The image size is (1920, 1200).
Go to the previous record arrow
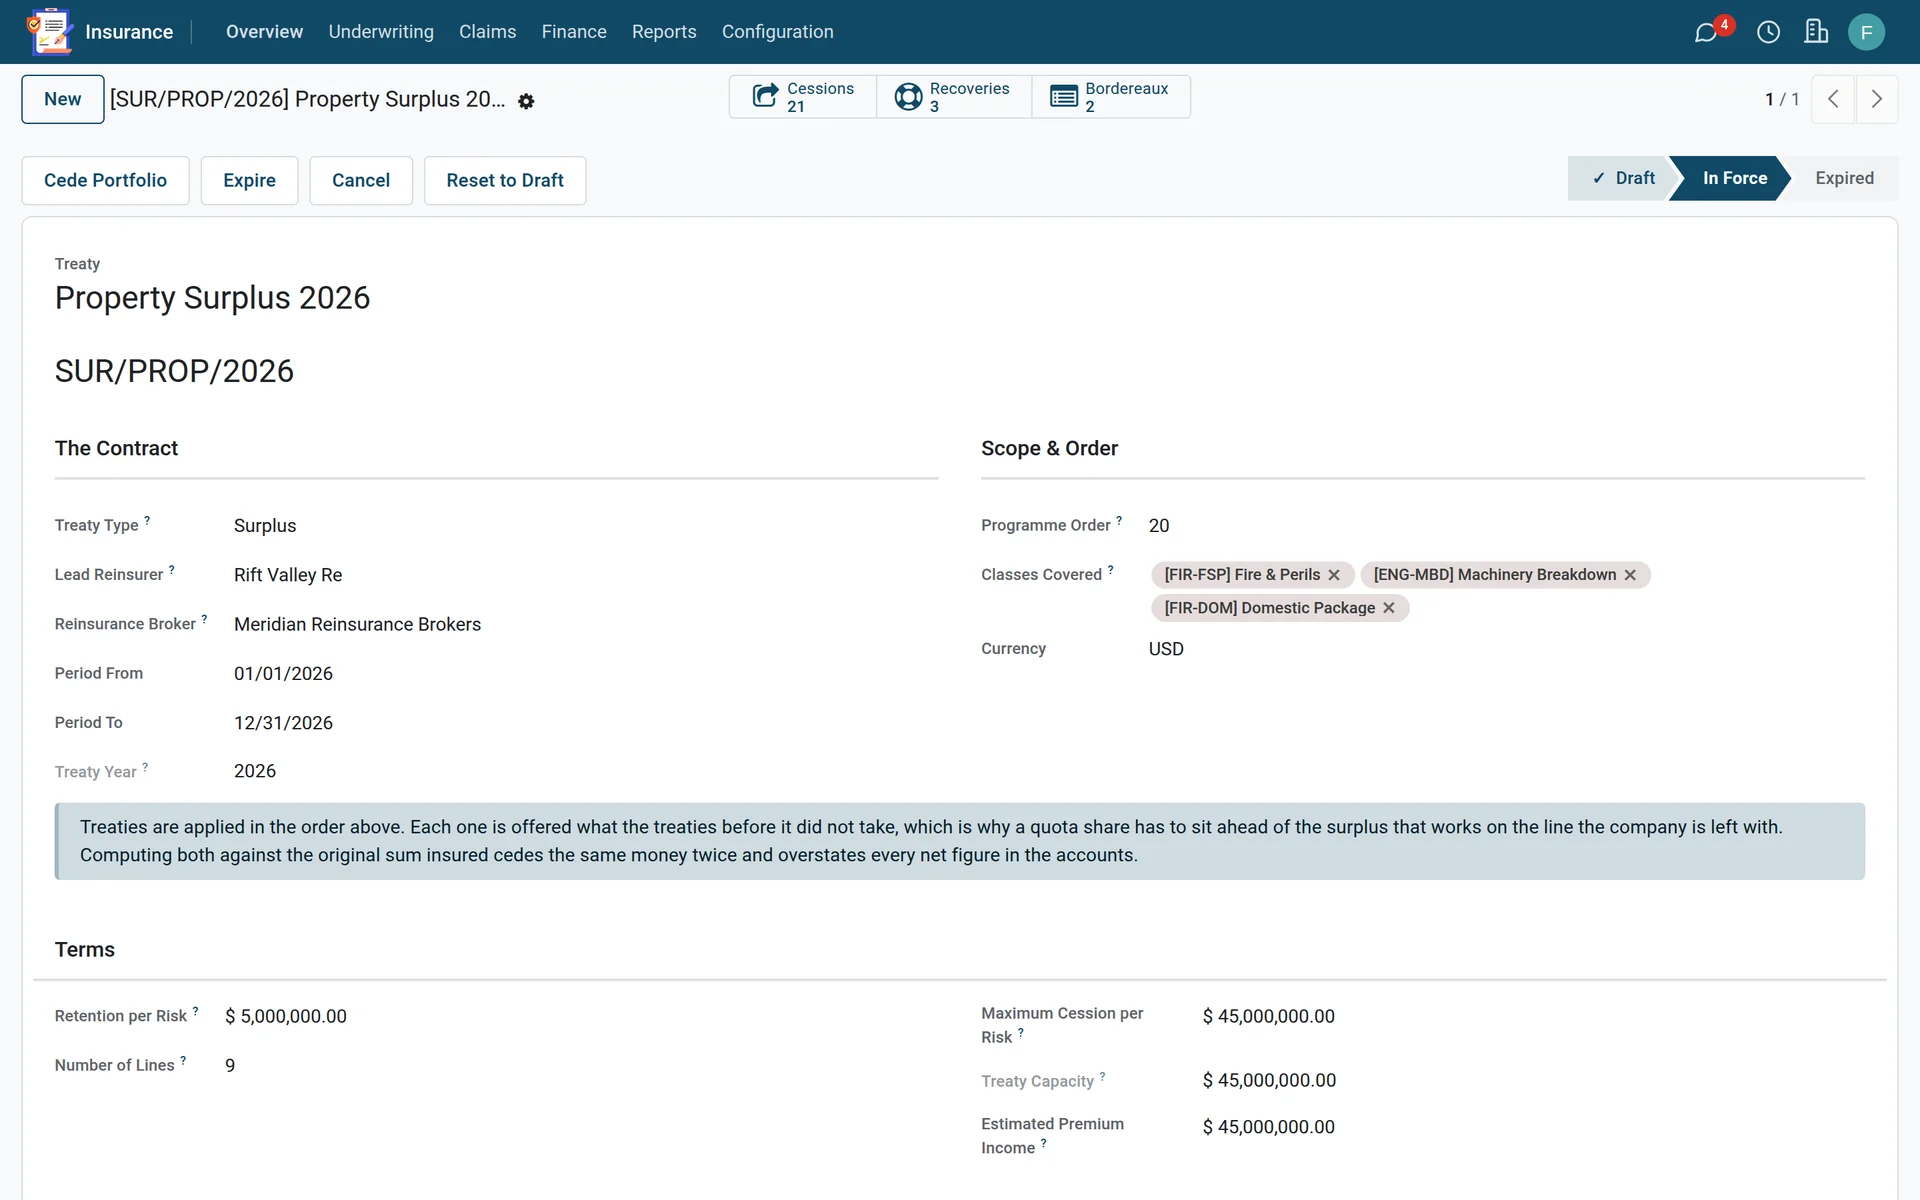coord(1833,99)
